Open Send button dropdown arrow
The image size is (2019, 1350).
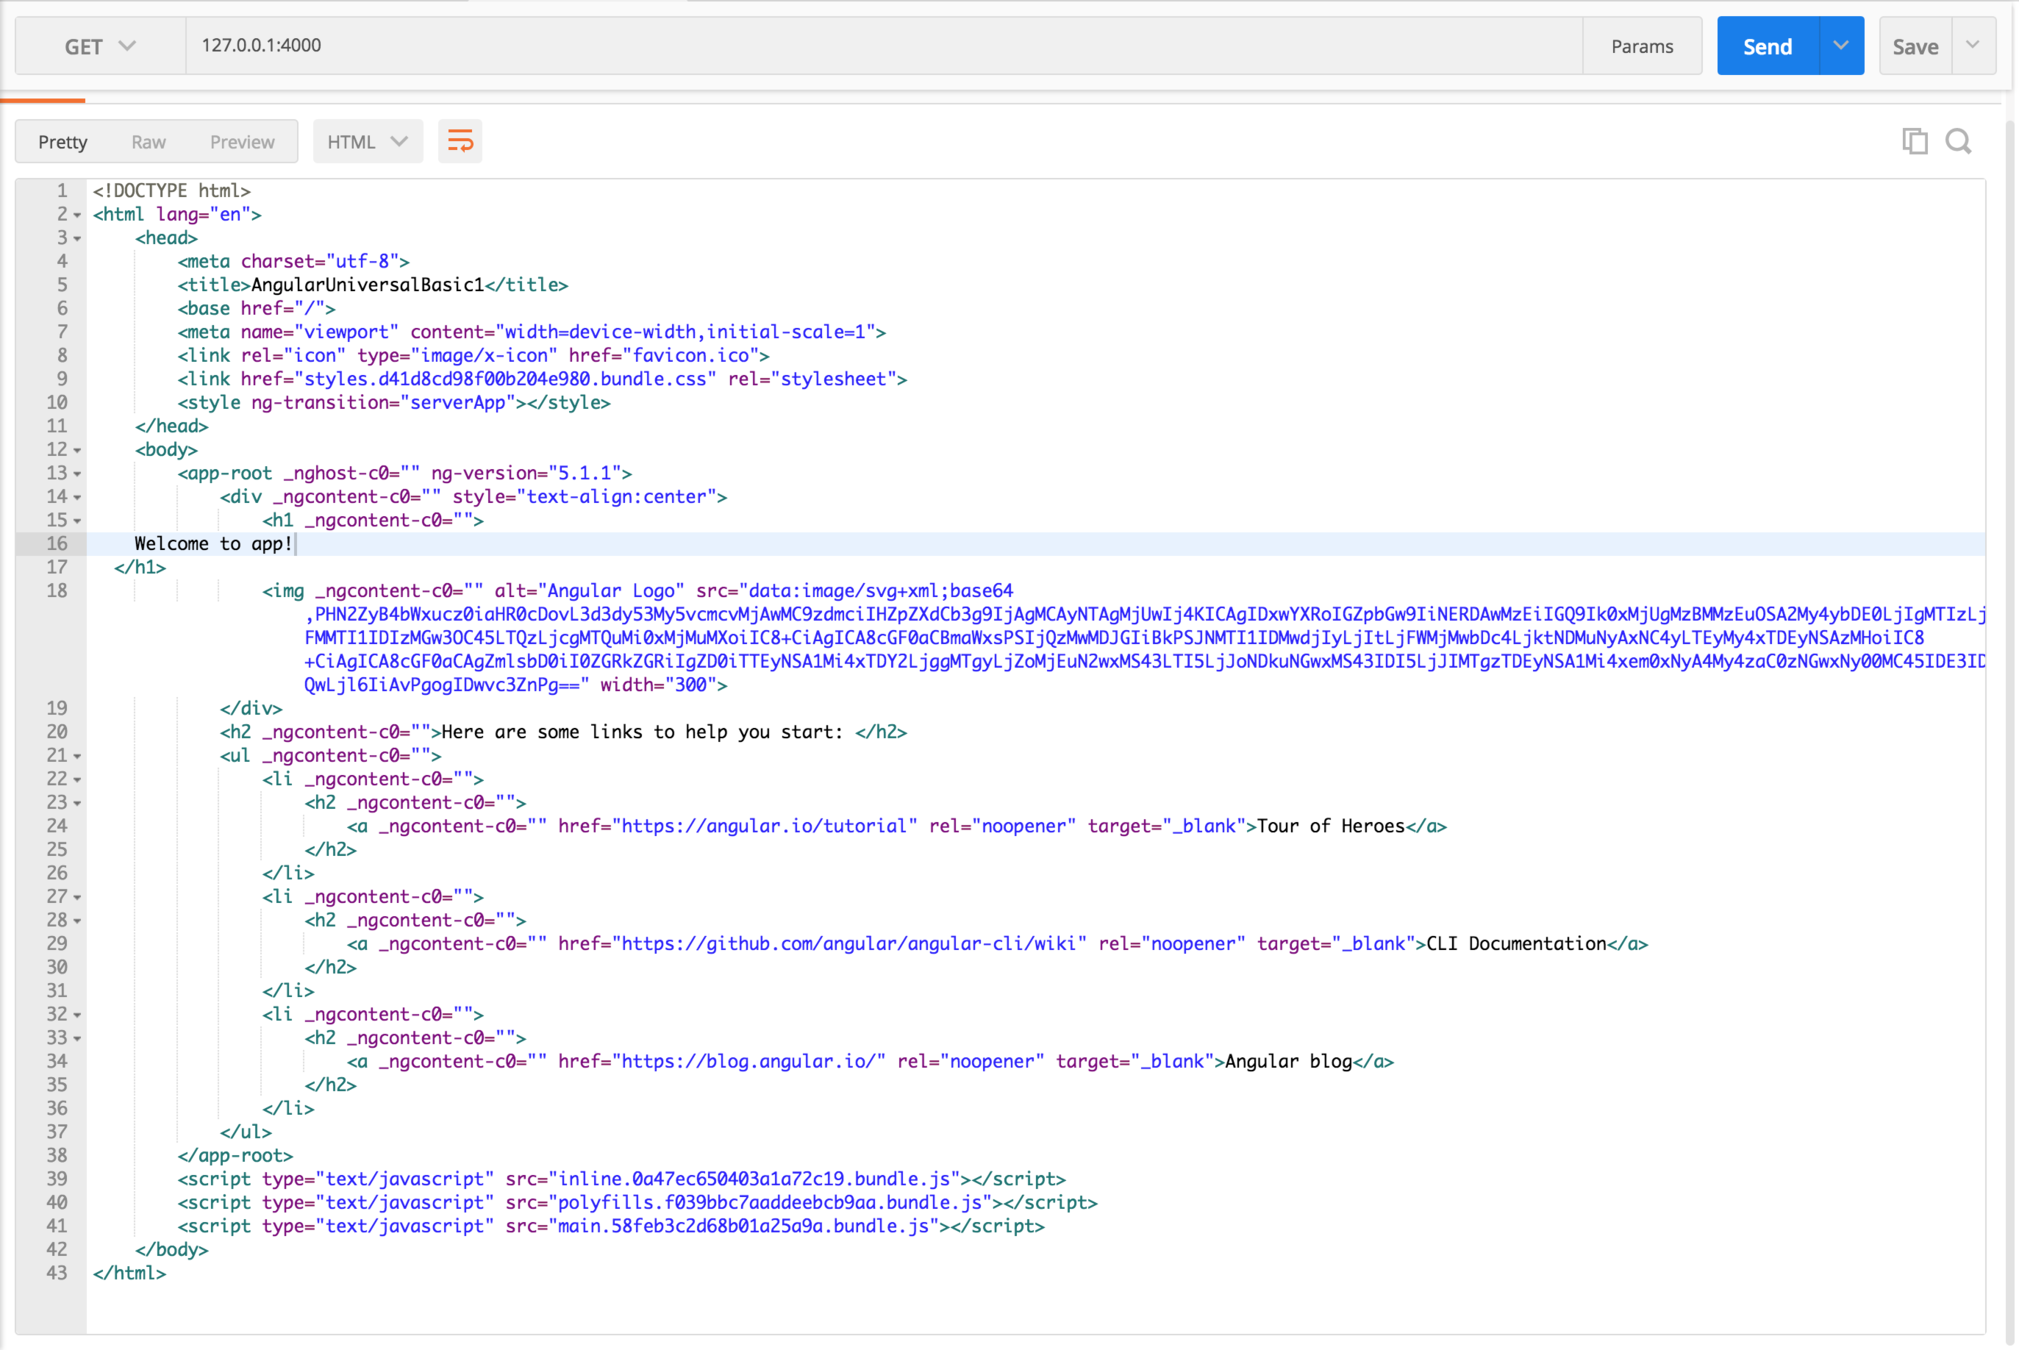1841,46
